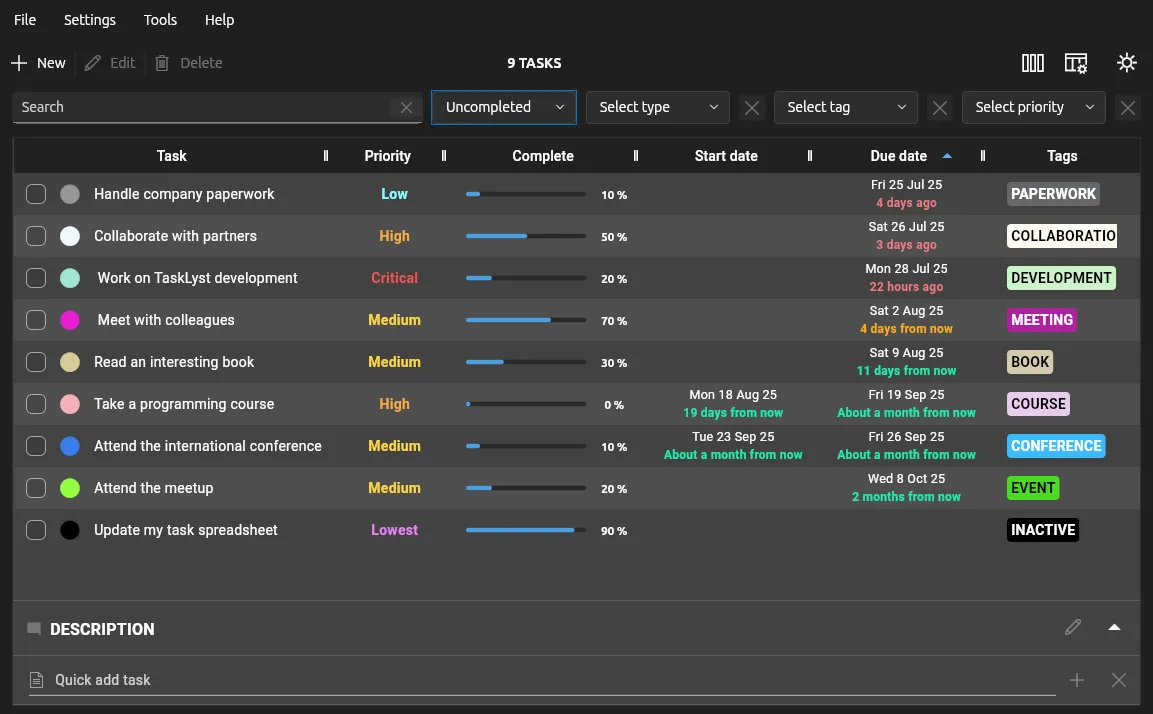Sort by the Due date column header
This screenshot has width=1153, height=714.
pyautogui.click(x=898, y=156)
